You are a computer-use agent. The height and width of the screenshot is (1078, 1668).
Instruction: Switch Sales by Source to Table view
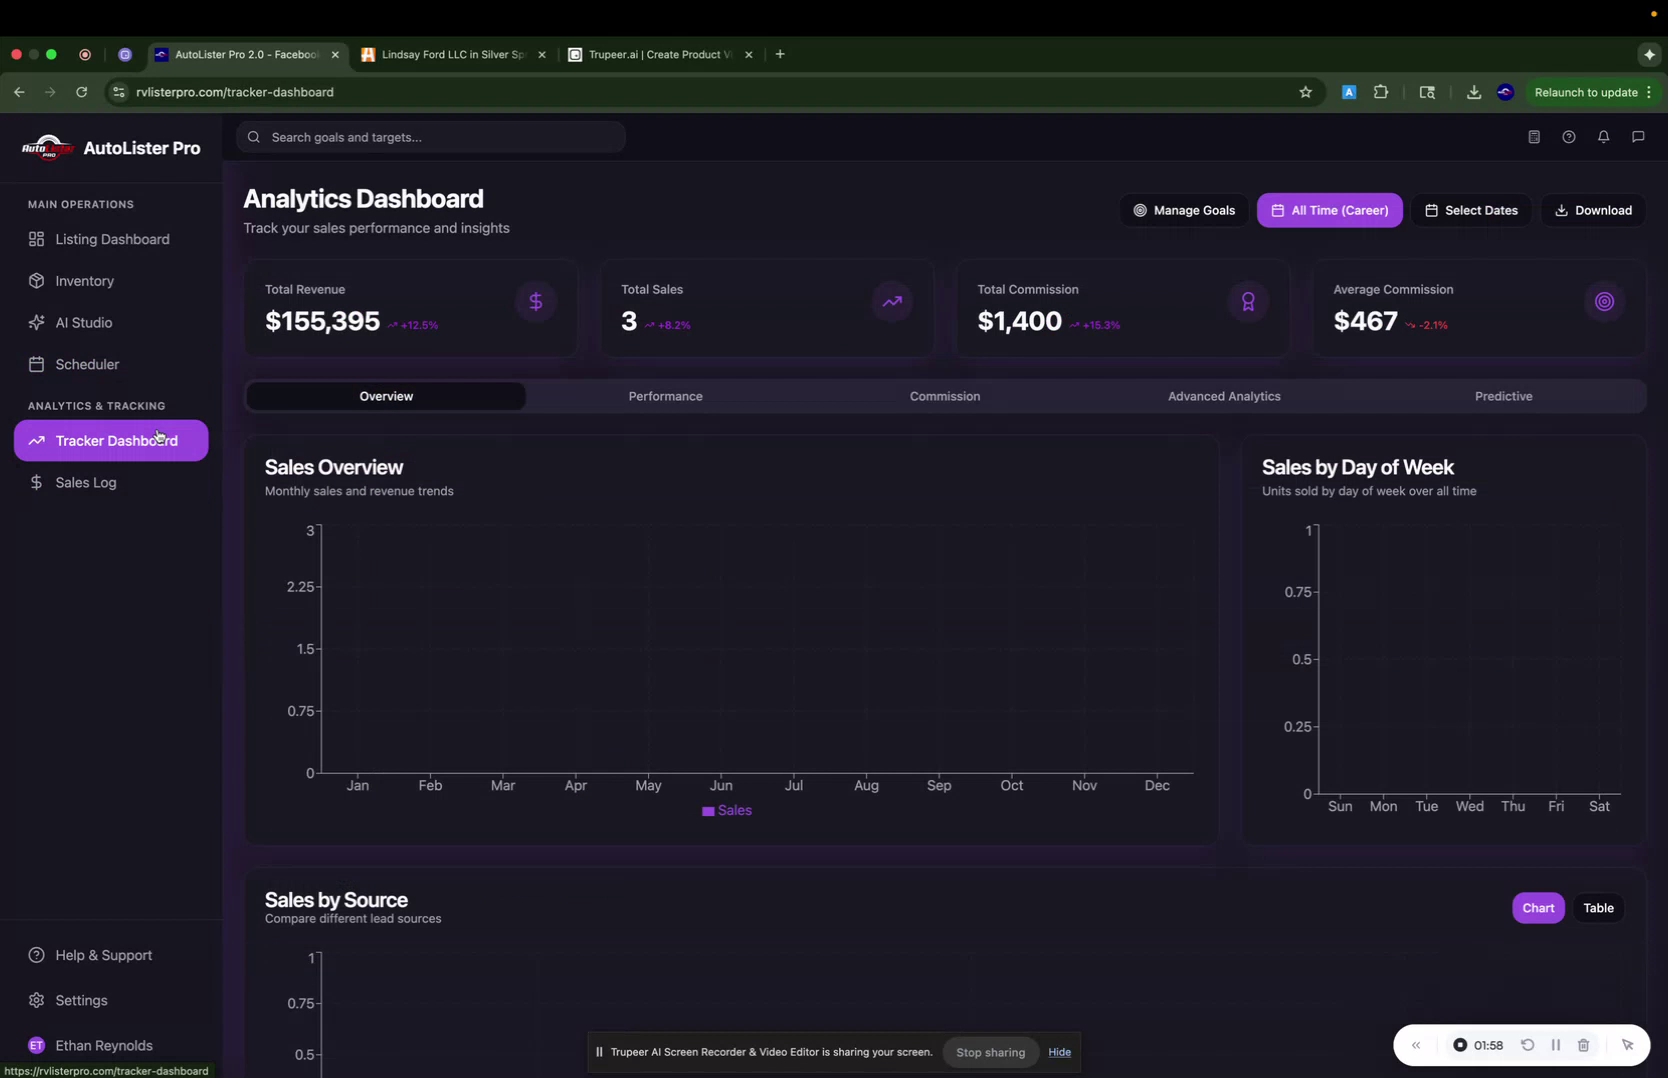pyautogui.click(x=1597, y=907)
